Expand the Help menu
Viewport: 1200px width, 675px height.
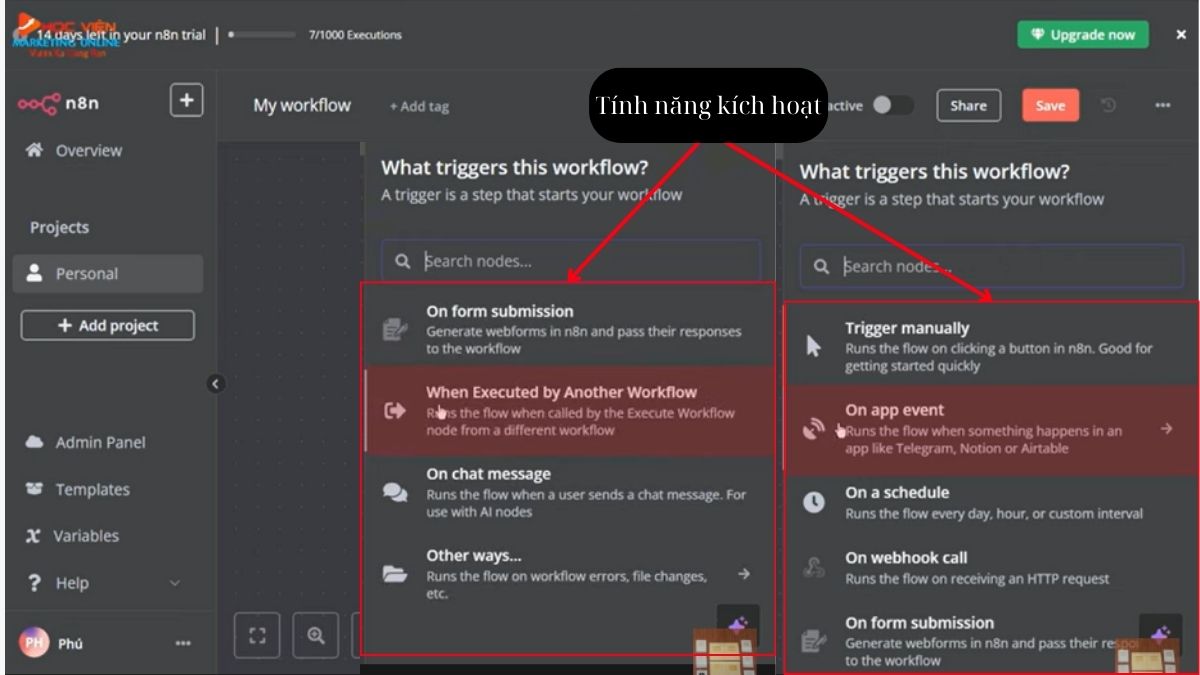pyautogui.click(x=102, y=583)
